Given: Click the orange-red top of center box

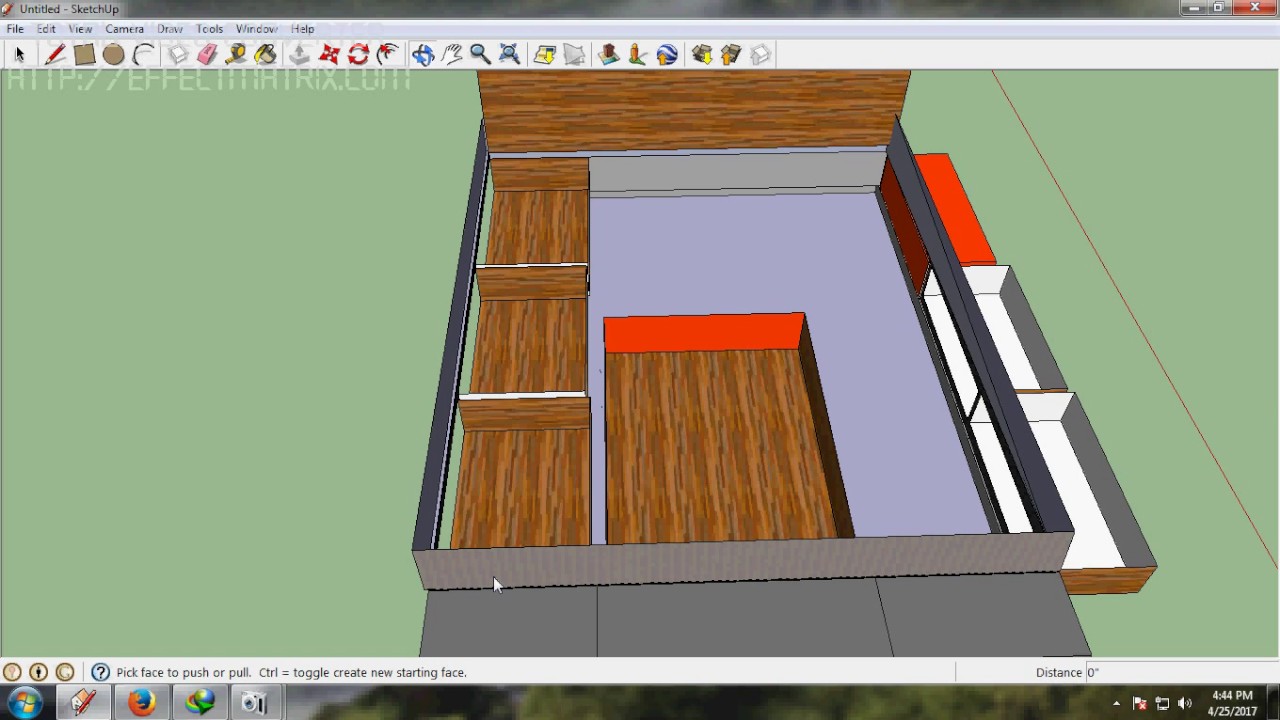Looking at the screenshot, I should [704, 333].
